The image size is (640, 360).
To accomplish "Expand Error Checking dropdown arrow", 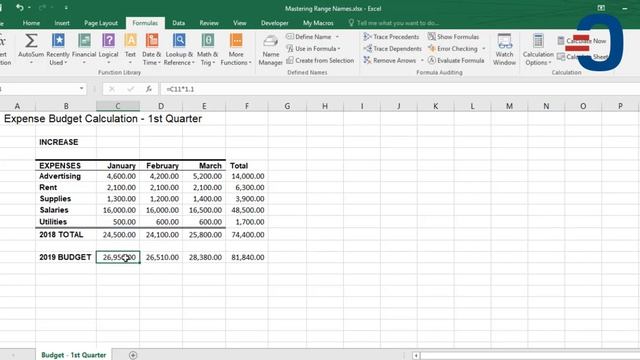I will coord(484,49).
